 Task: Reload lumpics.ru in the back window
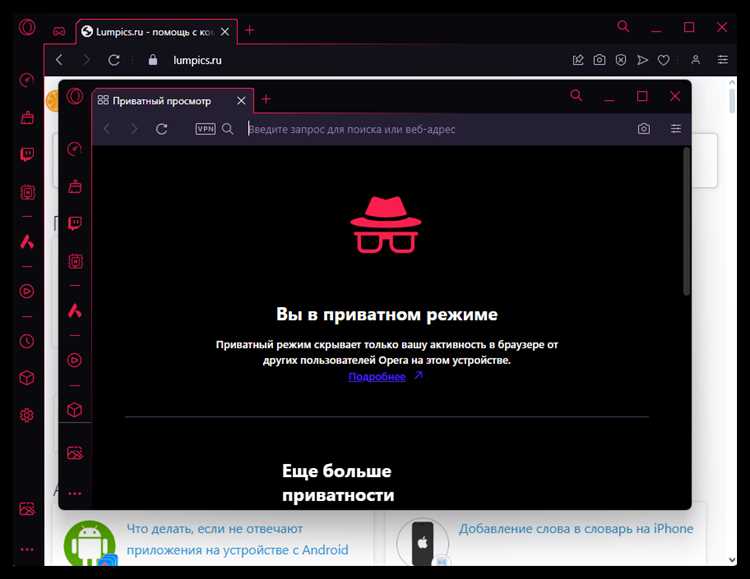pyautogui.click(x=114, y=60)
